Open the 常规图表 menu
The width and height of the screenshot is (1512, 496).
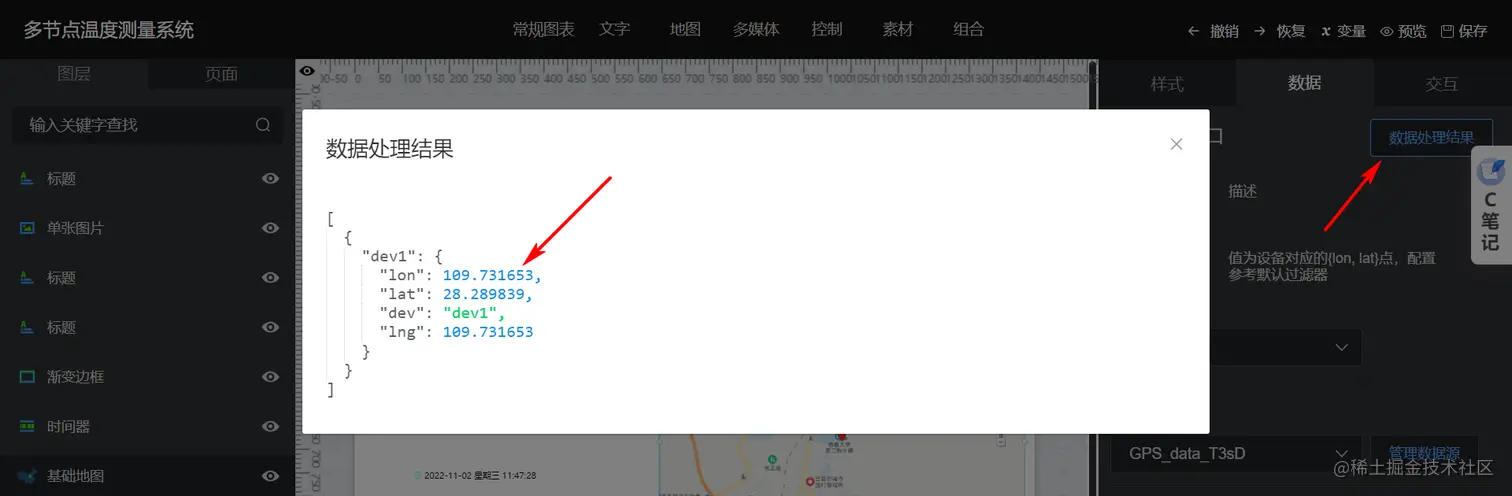(543, 29)
